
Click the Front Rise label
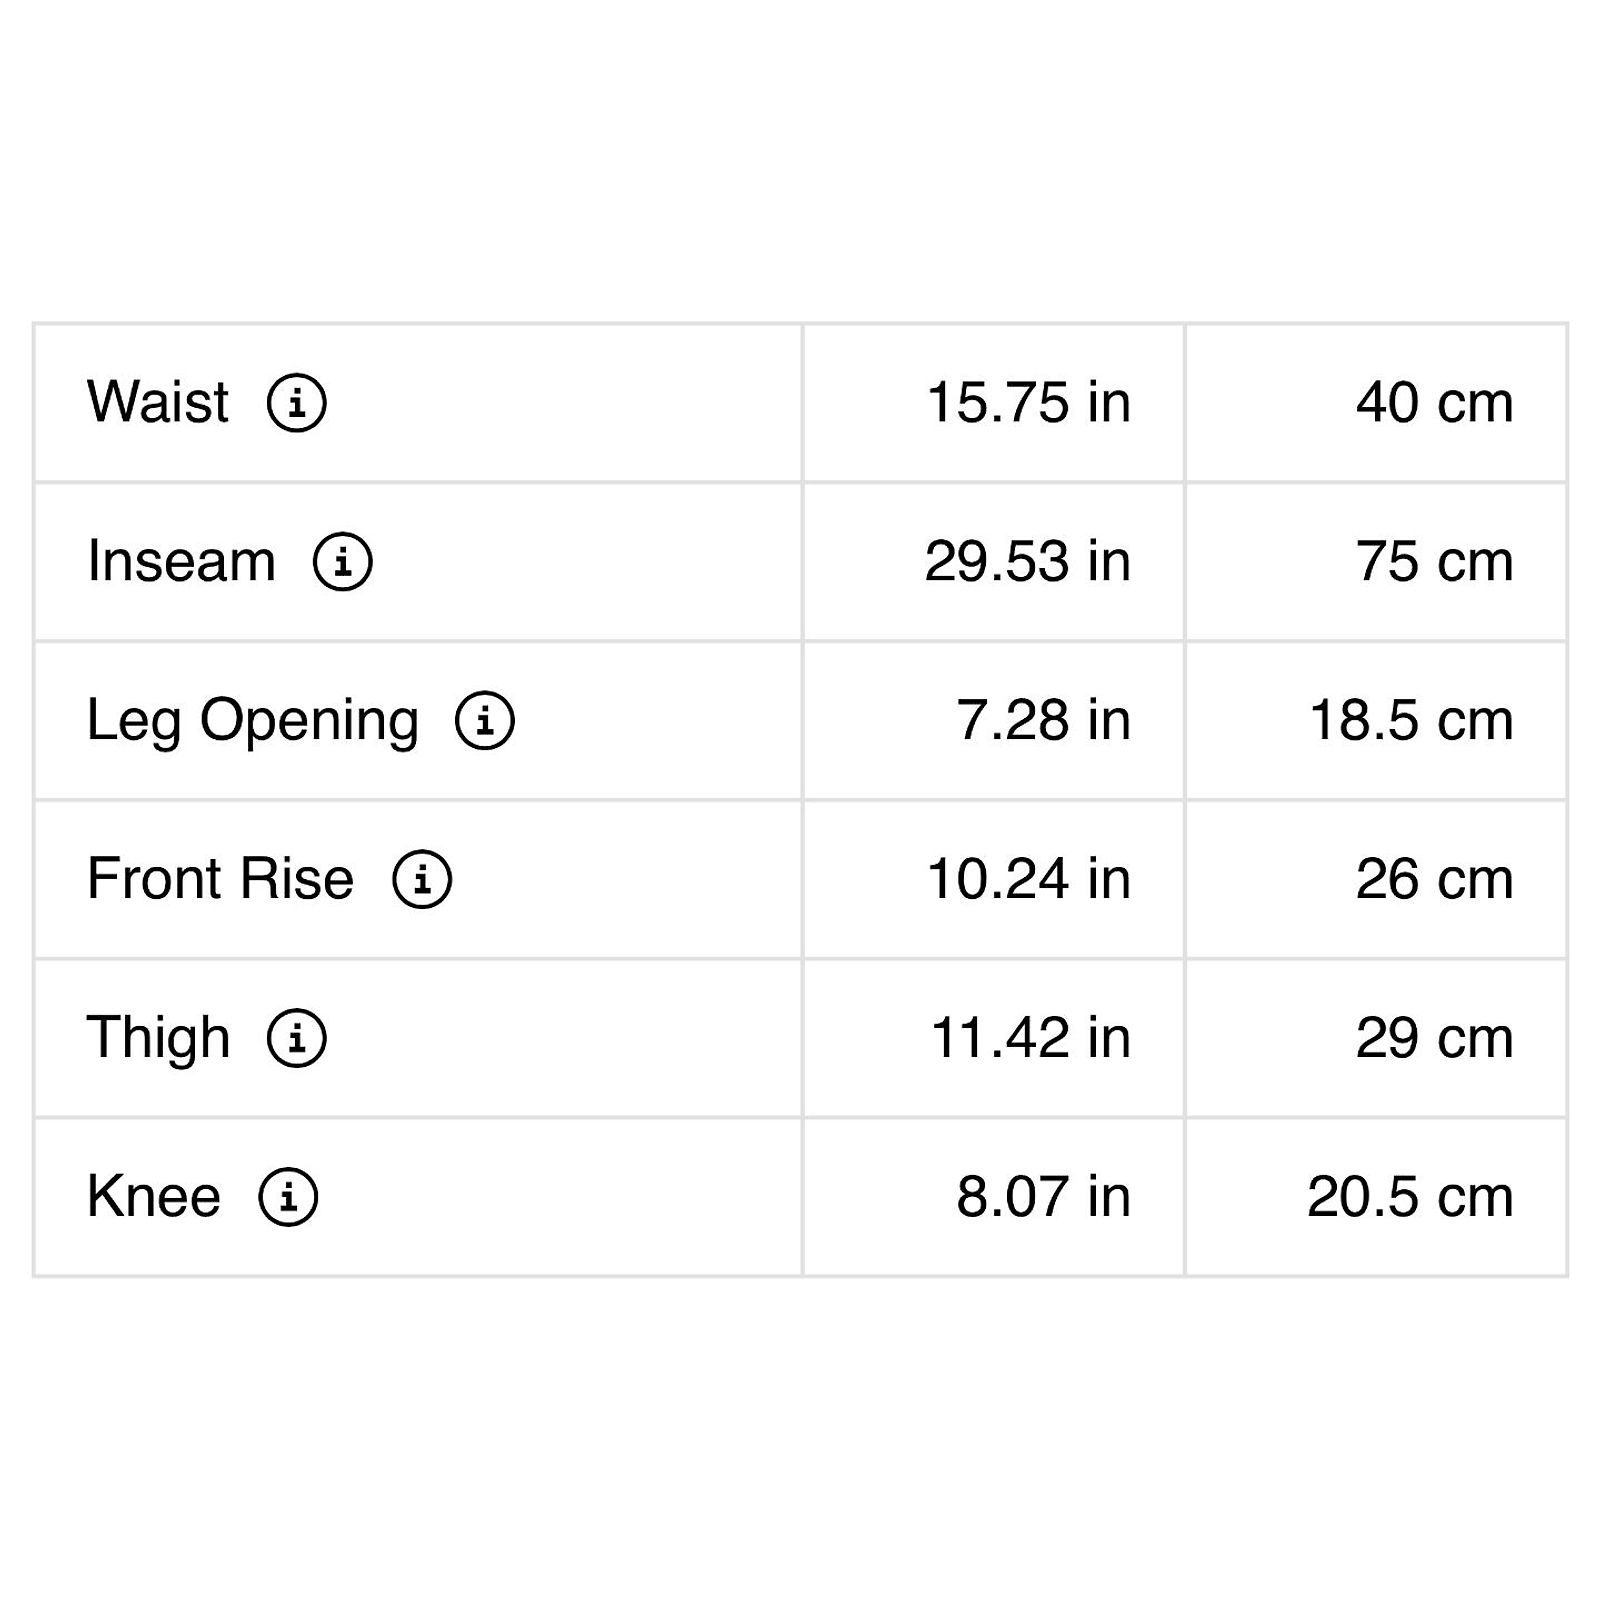[x=221, y=879]
